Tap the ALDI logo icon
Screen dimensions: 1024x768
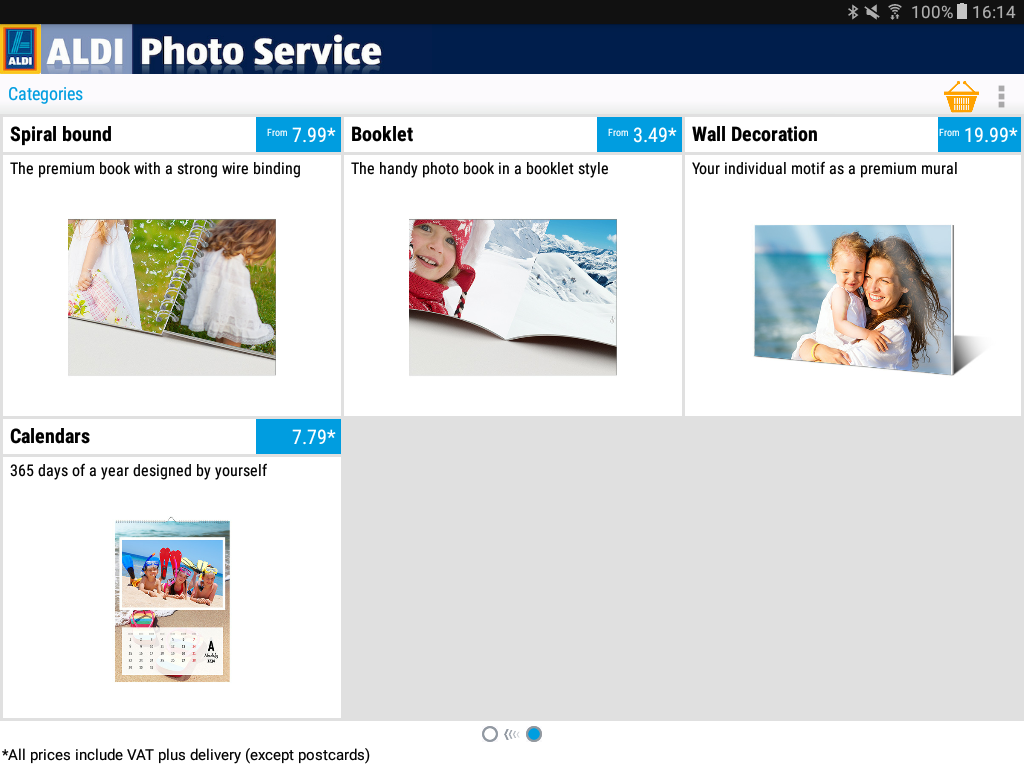coord(20,50)
